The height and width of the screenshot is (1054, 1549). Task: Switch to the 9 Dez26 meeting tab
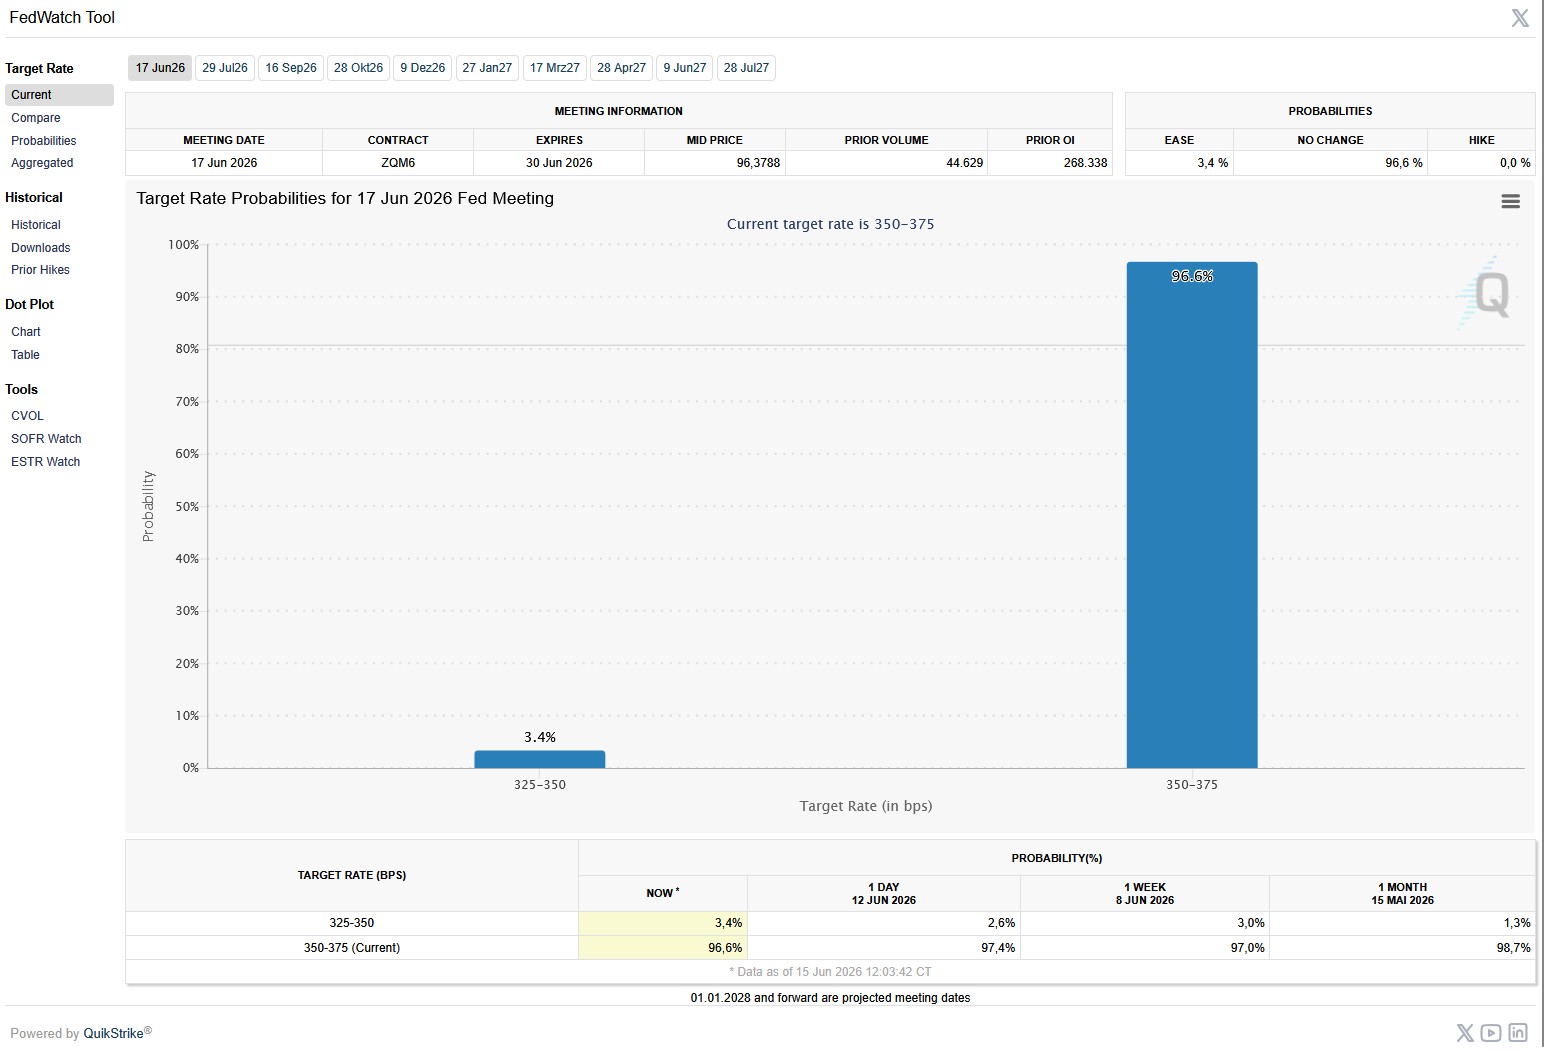click(423, 68)
